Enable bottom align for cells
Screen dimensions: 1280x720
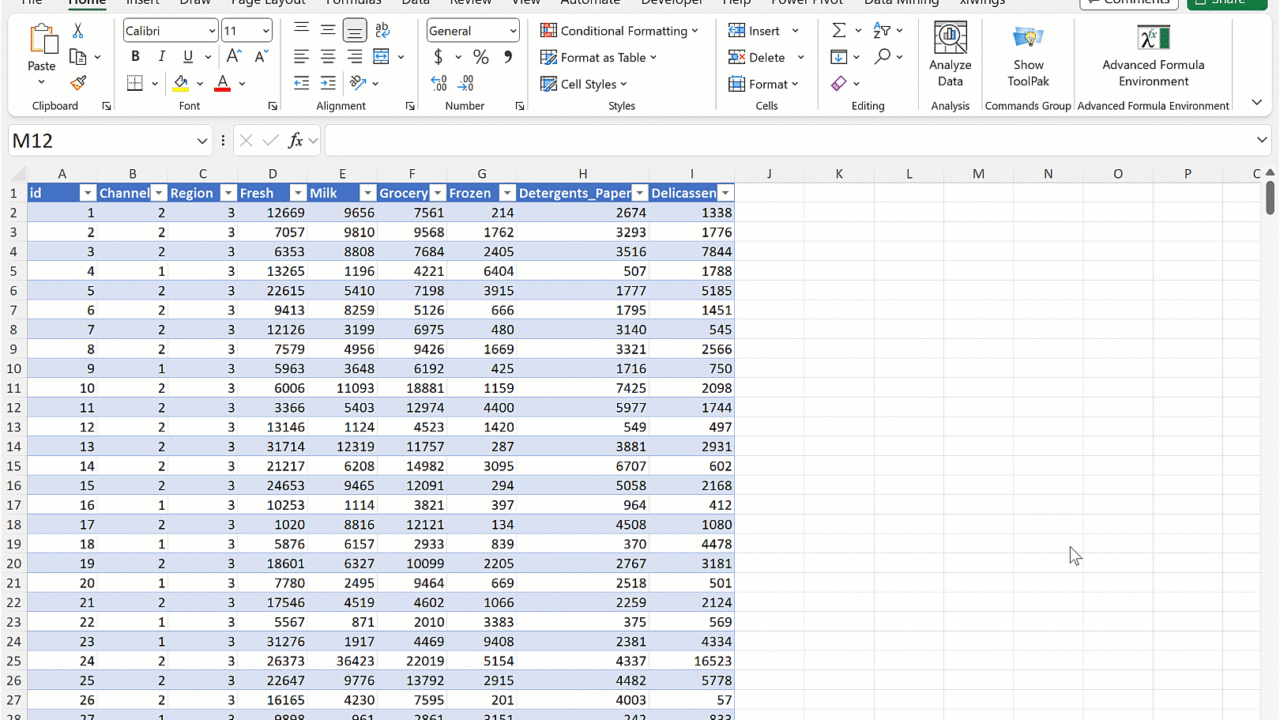click(x=354, y=31)
